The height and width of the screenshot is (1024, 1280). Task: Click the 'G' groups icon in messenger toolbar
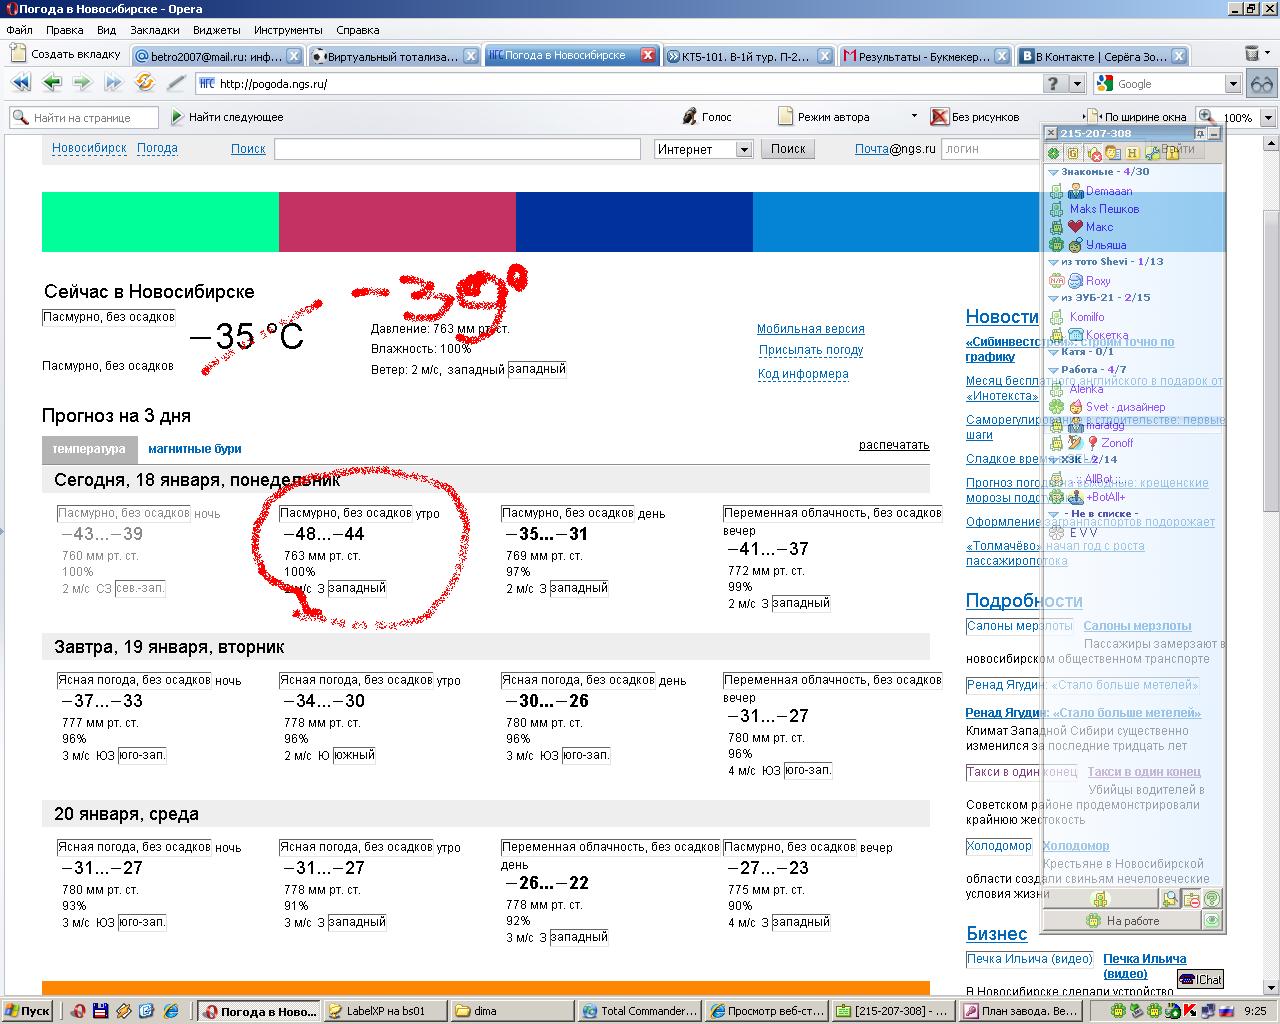pos(1073,153)
